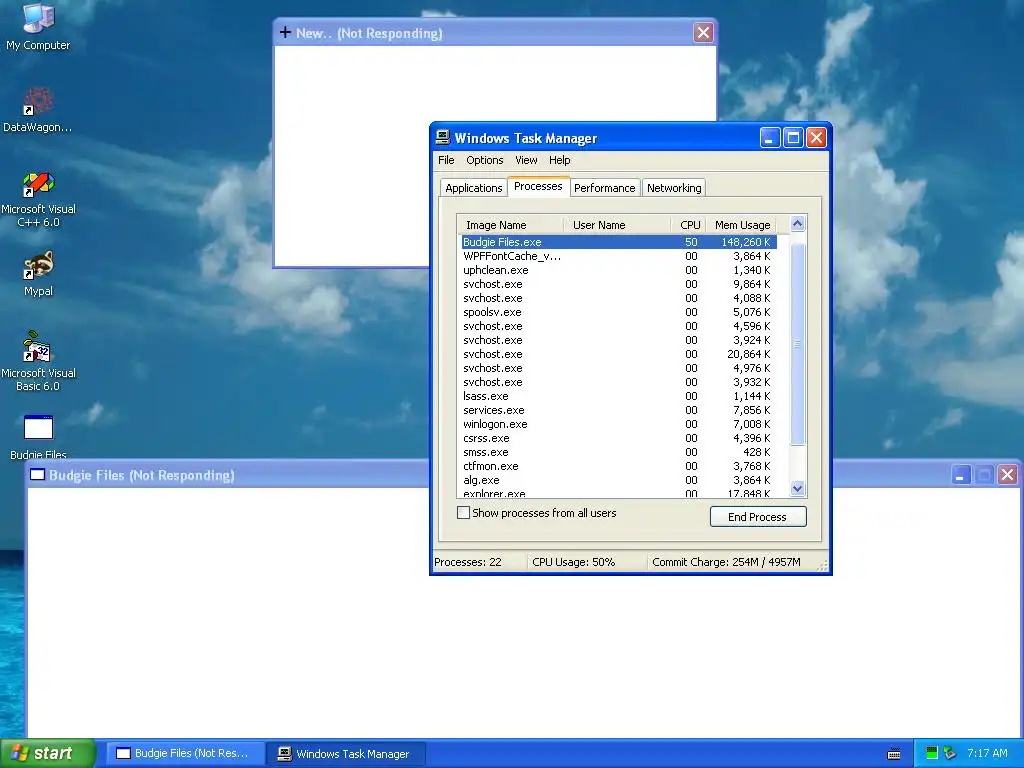Click the Processes: 22 status bar text
This screenshot has width=1024, height=768.
point(468,562)
